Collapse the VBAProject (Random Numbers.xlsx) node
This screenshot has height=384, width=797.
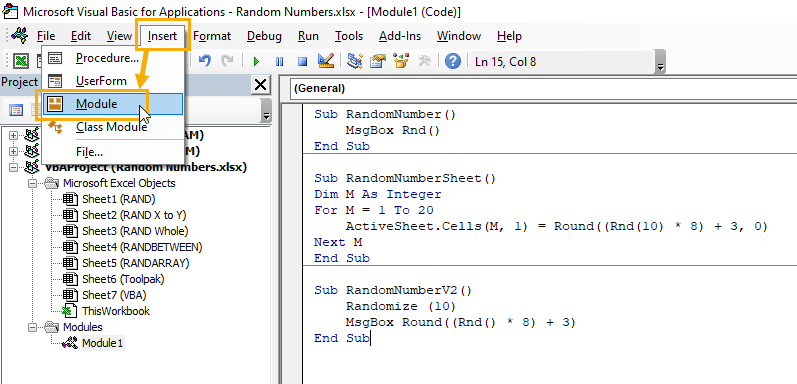pos(13,167)
